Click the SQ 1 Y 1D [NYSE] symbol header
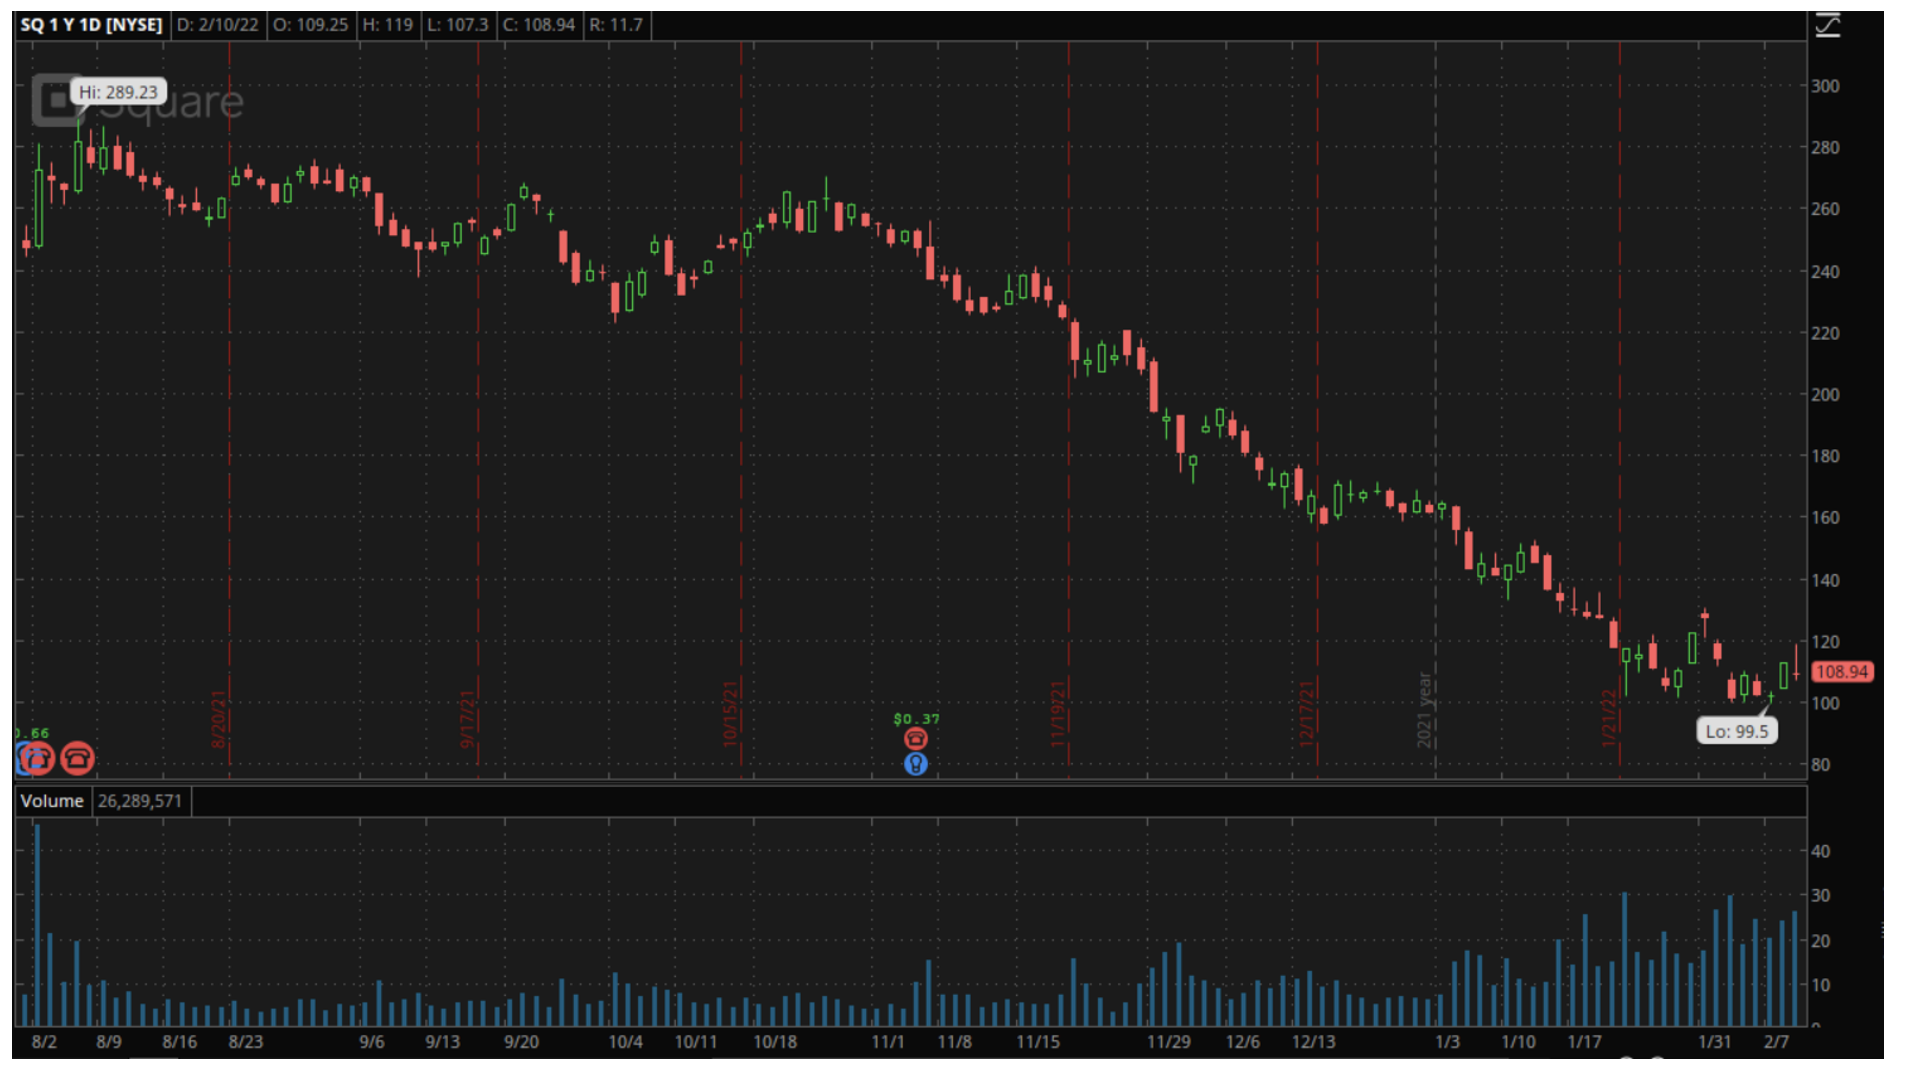Screen dimensions: 1912x1082 point(91,25)
